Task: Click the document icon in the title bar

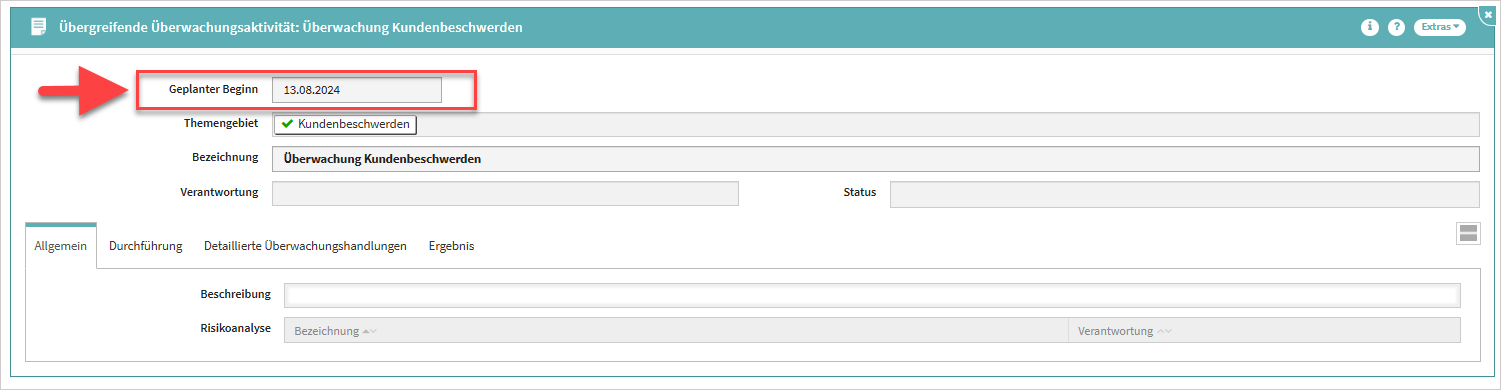Action: 39,27
